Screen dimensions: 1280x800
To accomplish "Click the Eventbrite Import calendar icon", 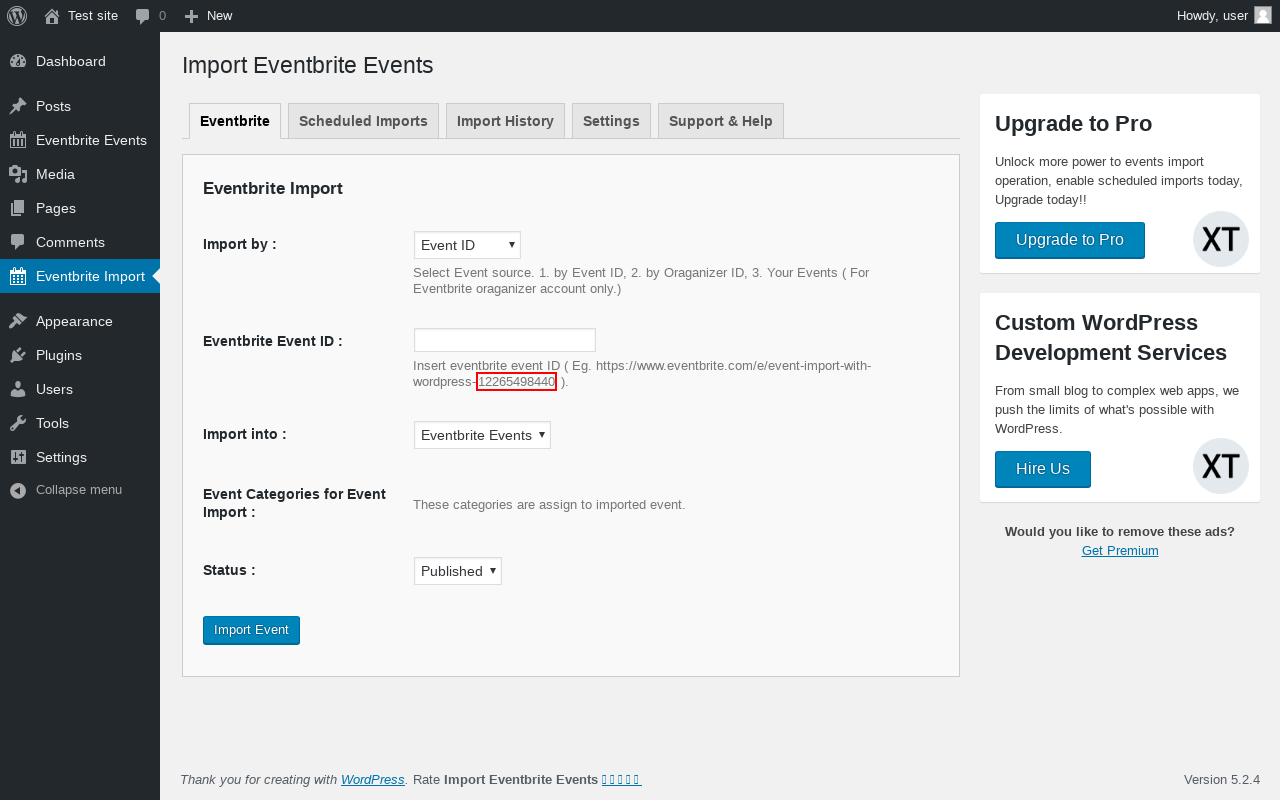I will click(x=18, y=276).
